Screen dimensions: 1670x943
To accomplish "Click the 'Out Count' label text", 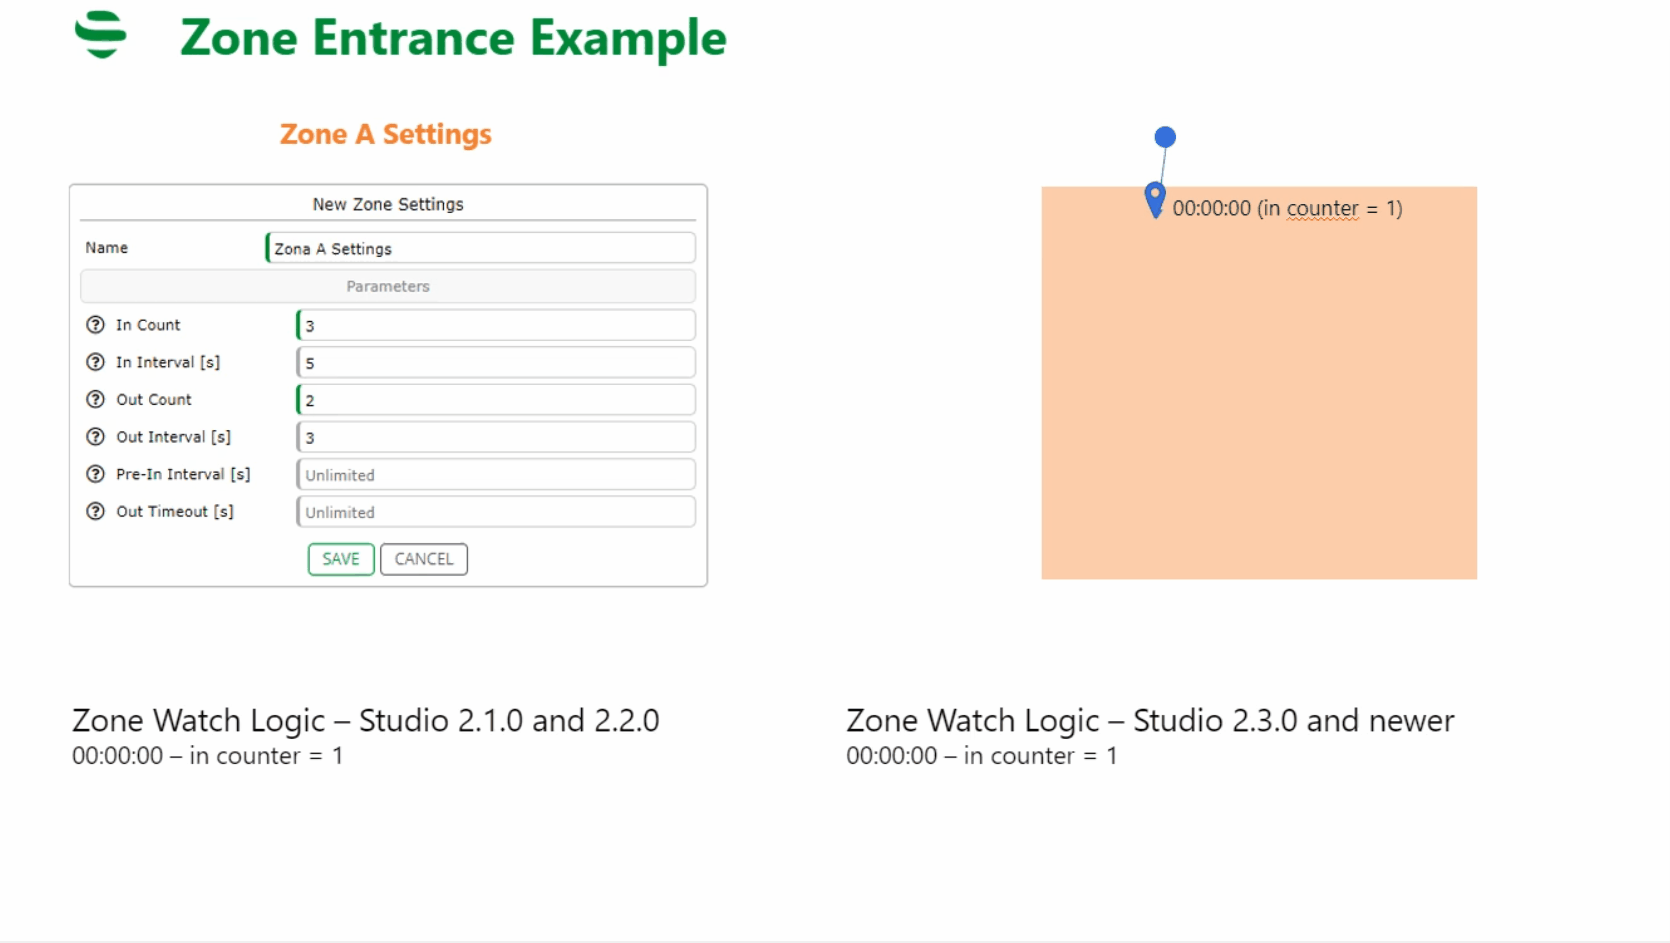I will (x=154, y=399).
